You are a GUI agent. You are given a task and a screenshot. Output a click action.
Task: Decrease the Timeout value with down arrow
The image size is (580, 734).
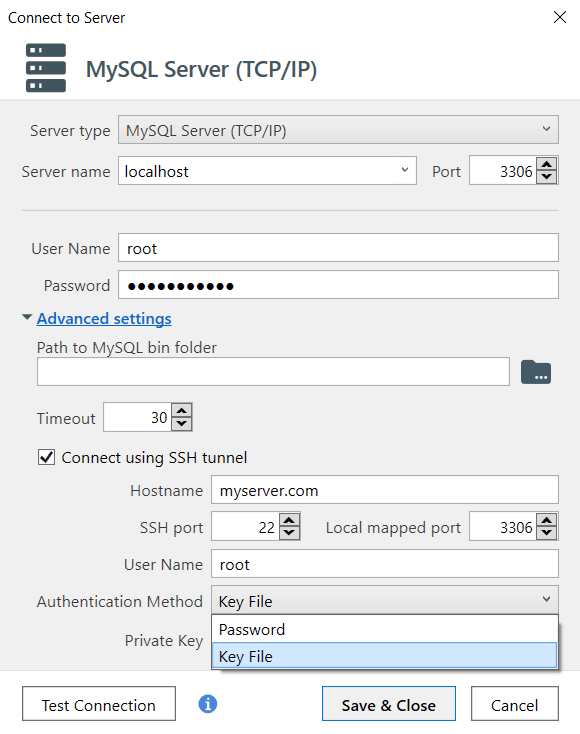point(182,423)
